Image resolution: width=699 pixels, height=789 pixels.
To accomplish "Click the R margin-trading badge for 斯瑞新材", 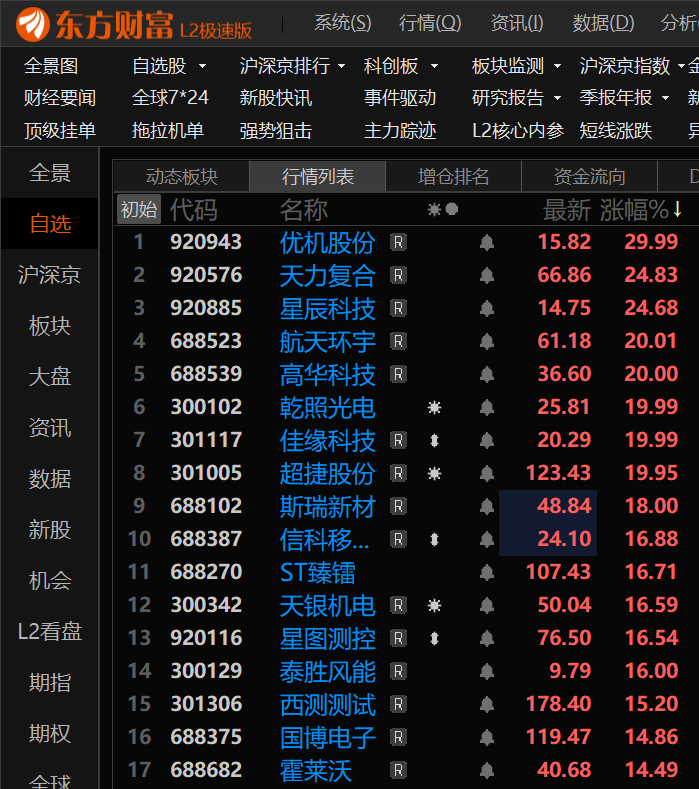I will [x=398, y=506].
